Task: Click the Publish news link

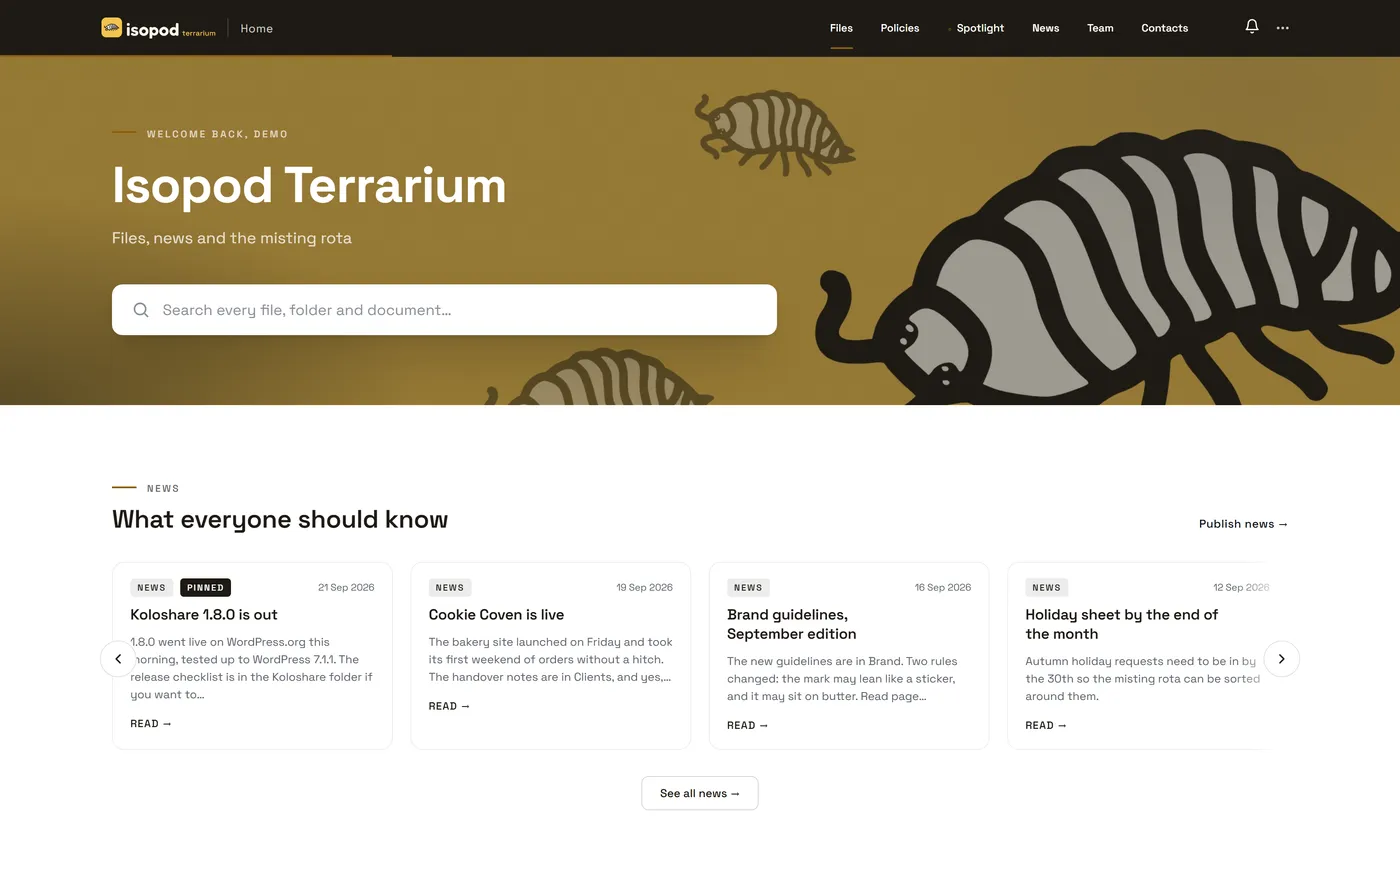Action: 1243,524
